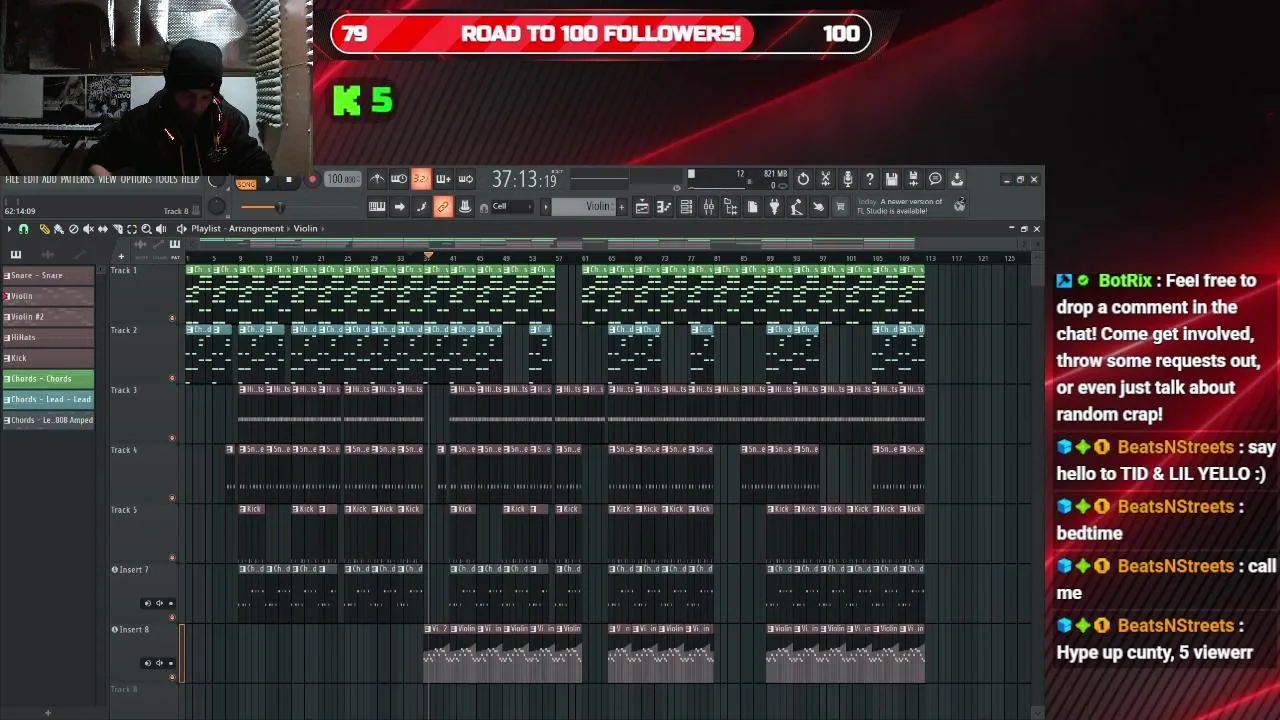Open the VIEW menu
The width and height of the screenshot is (1280, 720).
click(x=108, y=179)
